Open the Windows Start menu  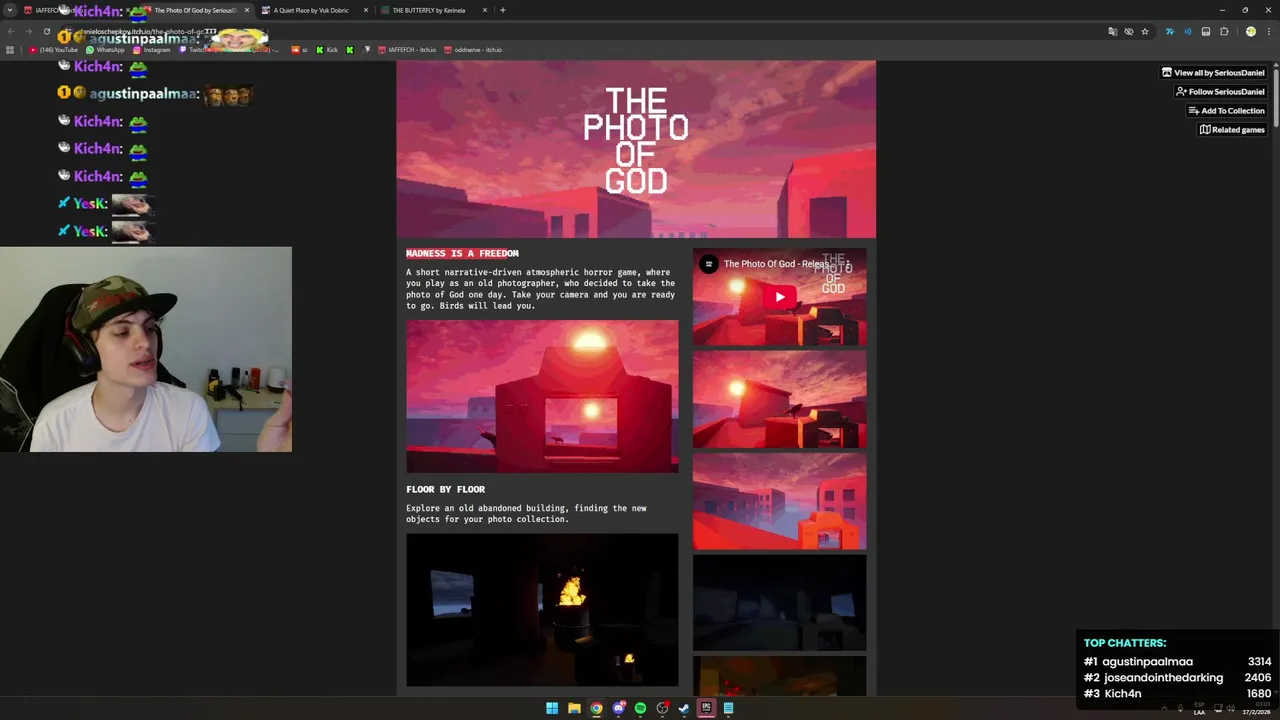point(552,708)
